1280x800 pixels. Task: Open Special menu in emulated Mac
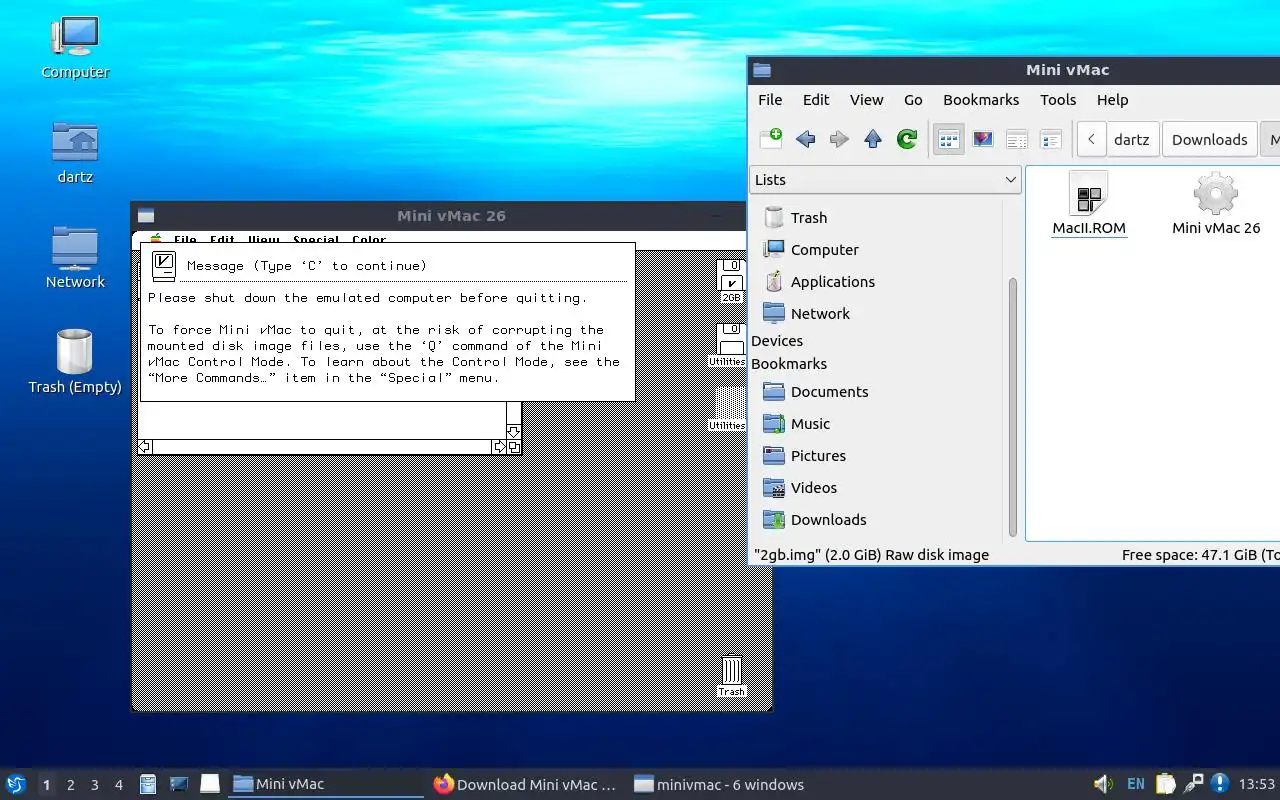[x=315, y=240]
